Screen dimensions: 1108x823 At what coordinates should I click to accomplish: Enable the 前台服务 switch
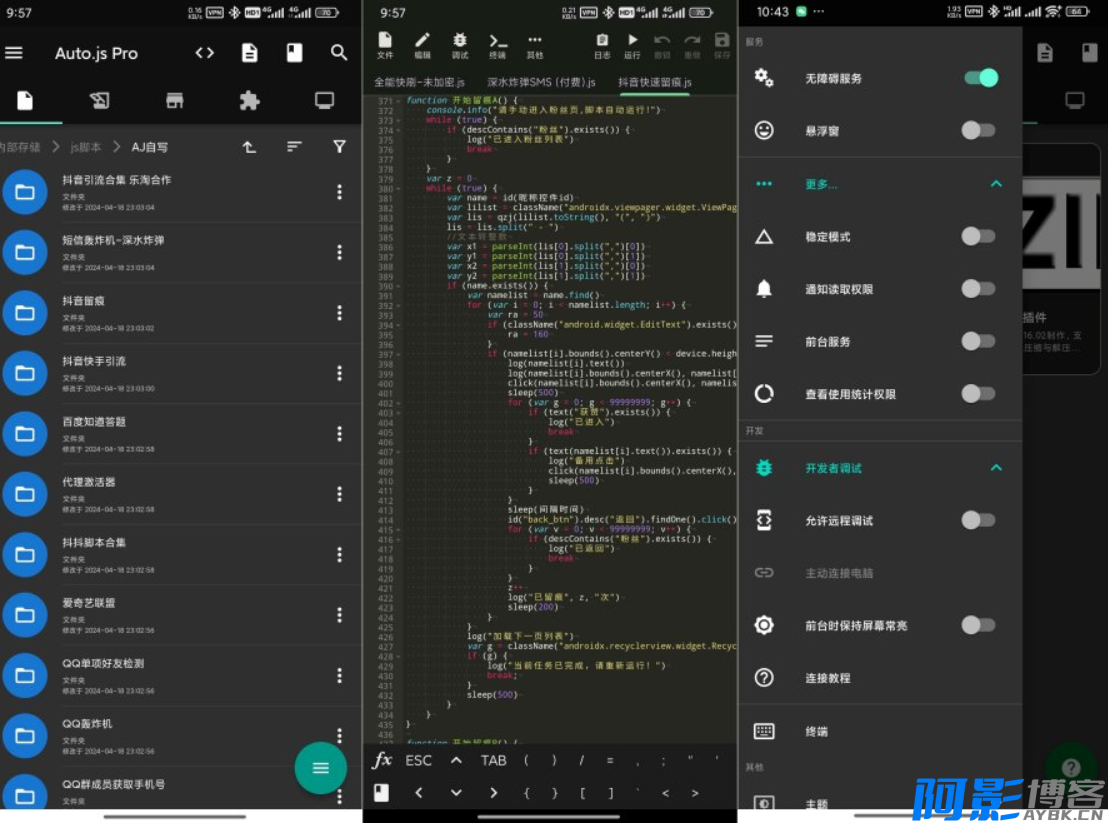[x=979, y=341]
